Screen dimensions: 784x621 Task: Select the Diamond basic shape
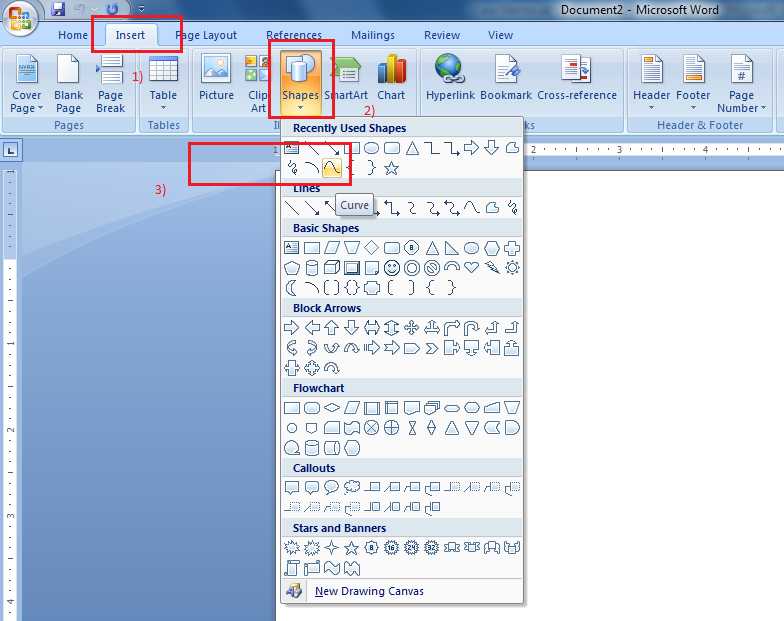click(372, 248)
